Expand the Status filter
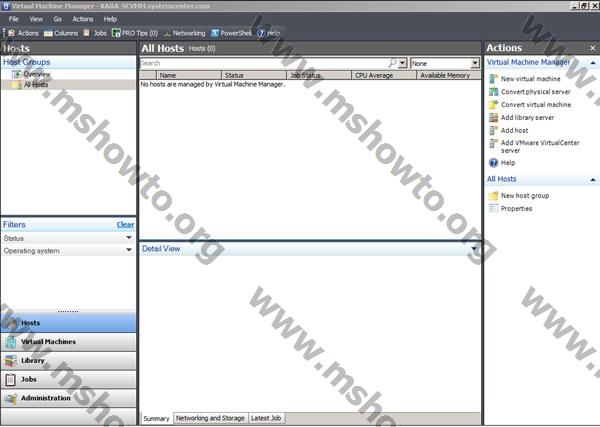Image resolution: width=600 pixels, height=427 pixels. 129,238
